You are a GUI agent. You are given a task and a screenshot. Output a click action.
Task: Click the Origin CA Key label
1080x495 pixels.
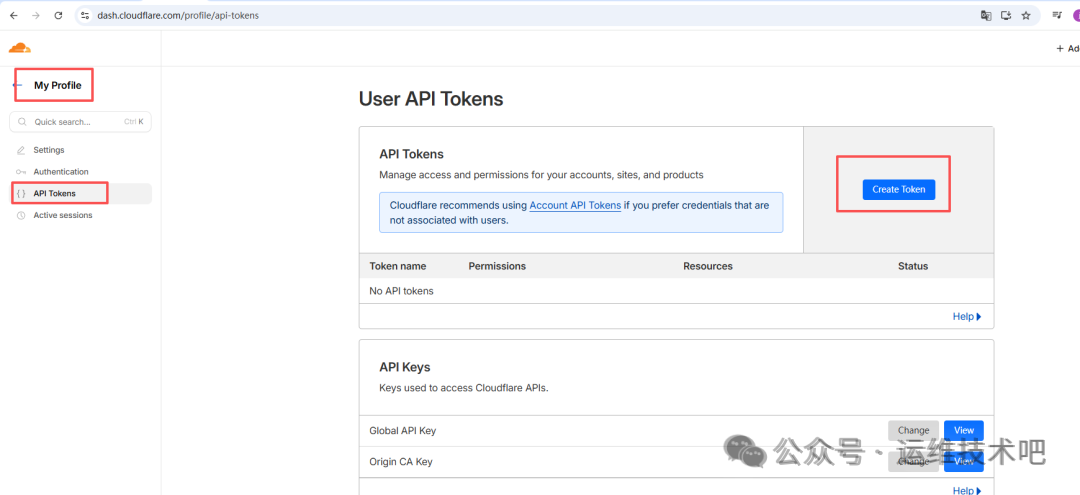[x=401, y=462]
